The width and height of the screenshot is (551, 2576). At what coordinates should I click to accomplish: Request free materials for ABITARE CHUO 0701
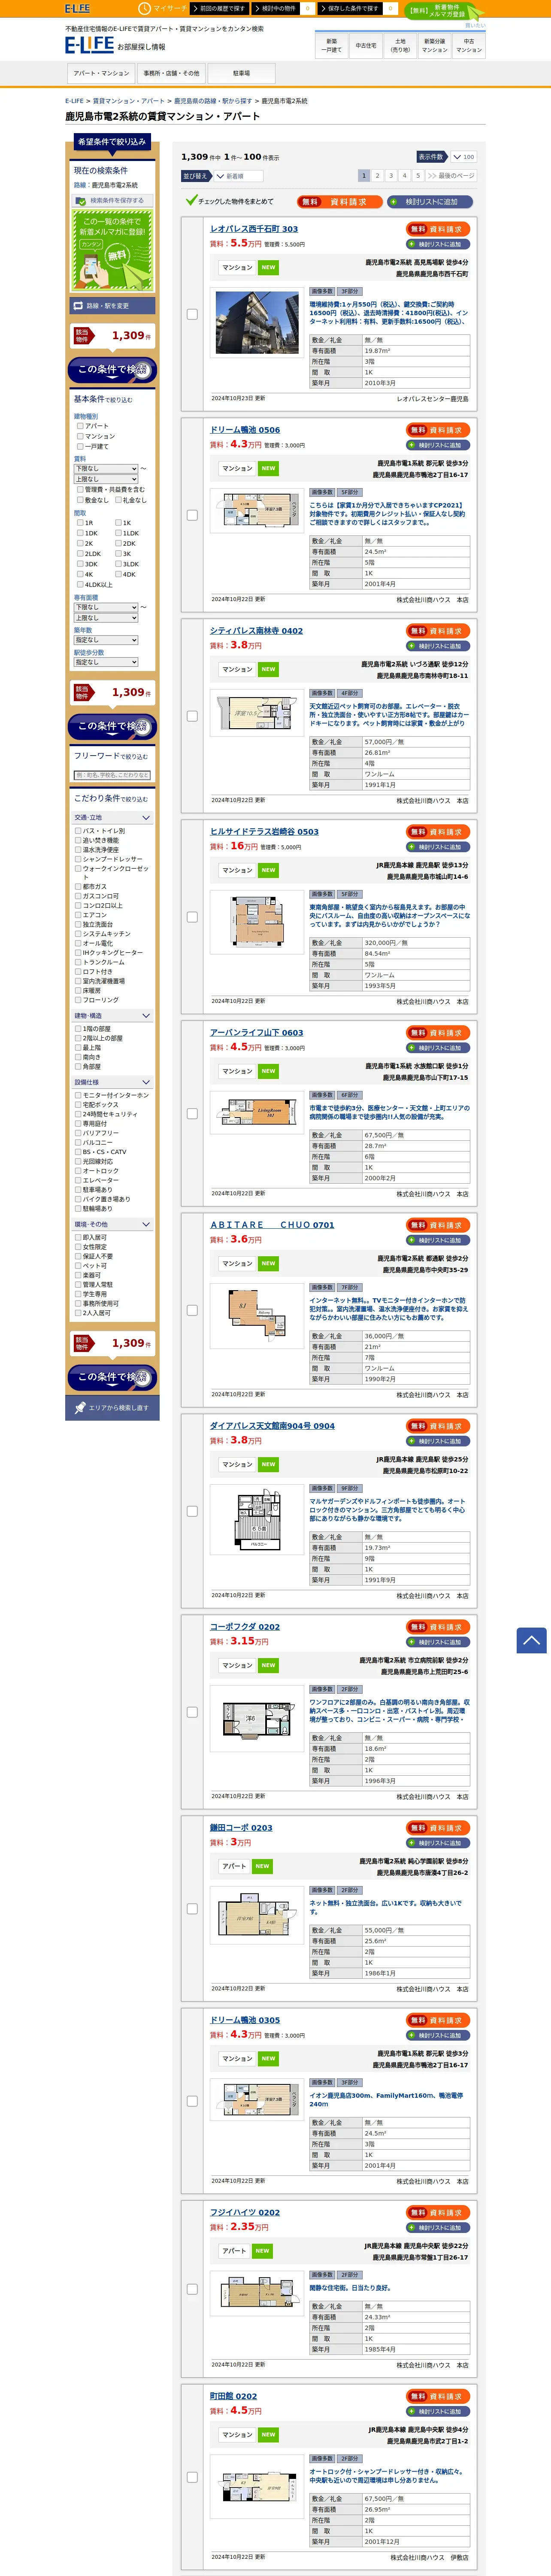click(438, 1225)
